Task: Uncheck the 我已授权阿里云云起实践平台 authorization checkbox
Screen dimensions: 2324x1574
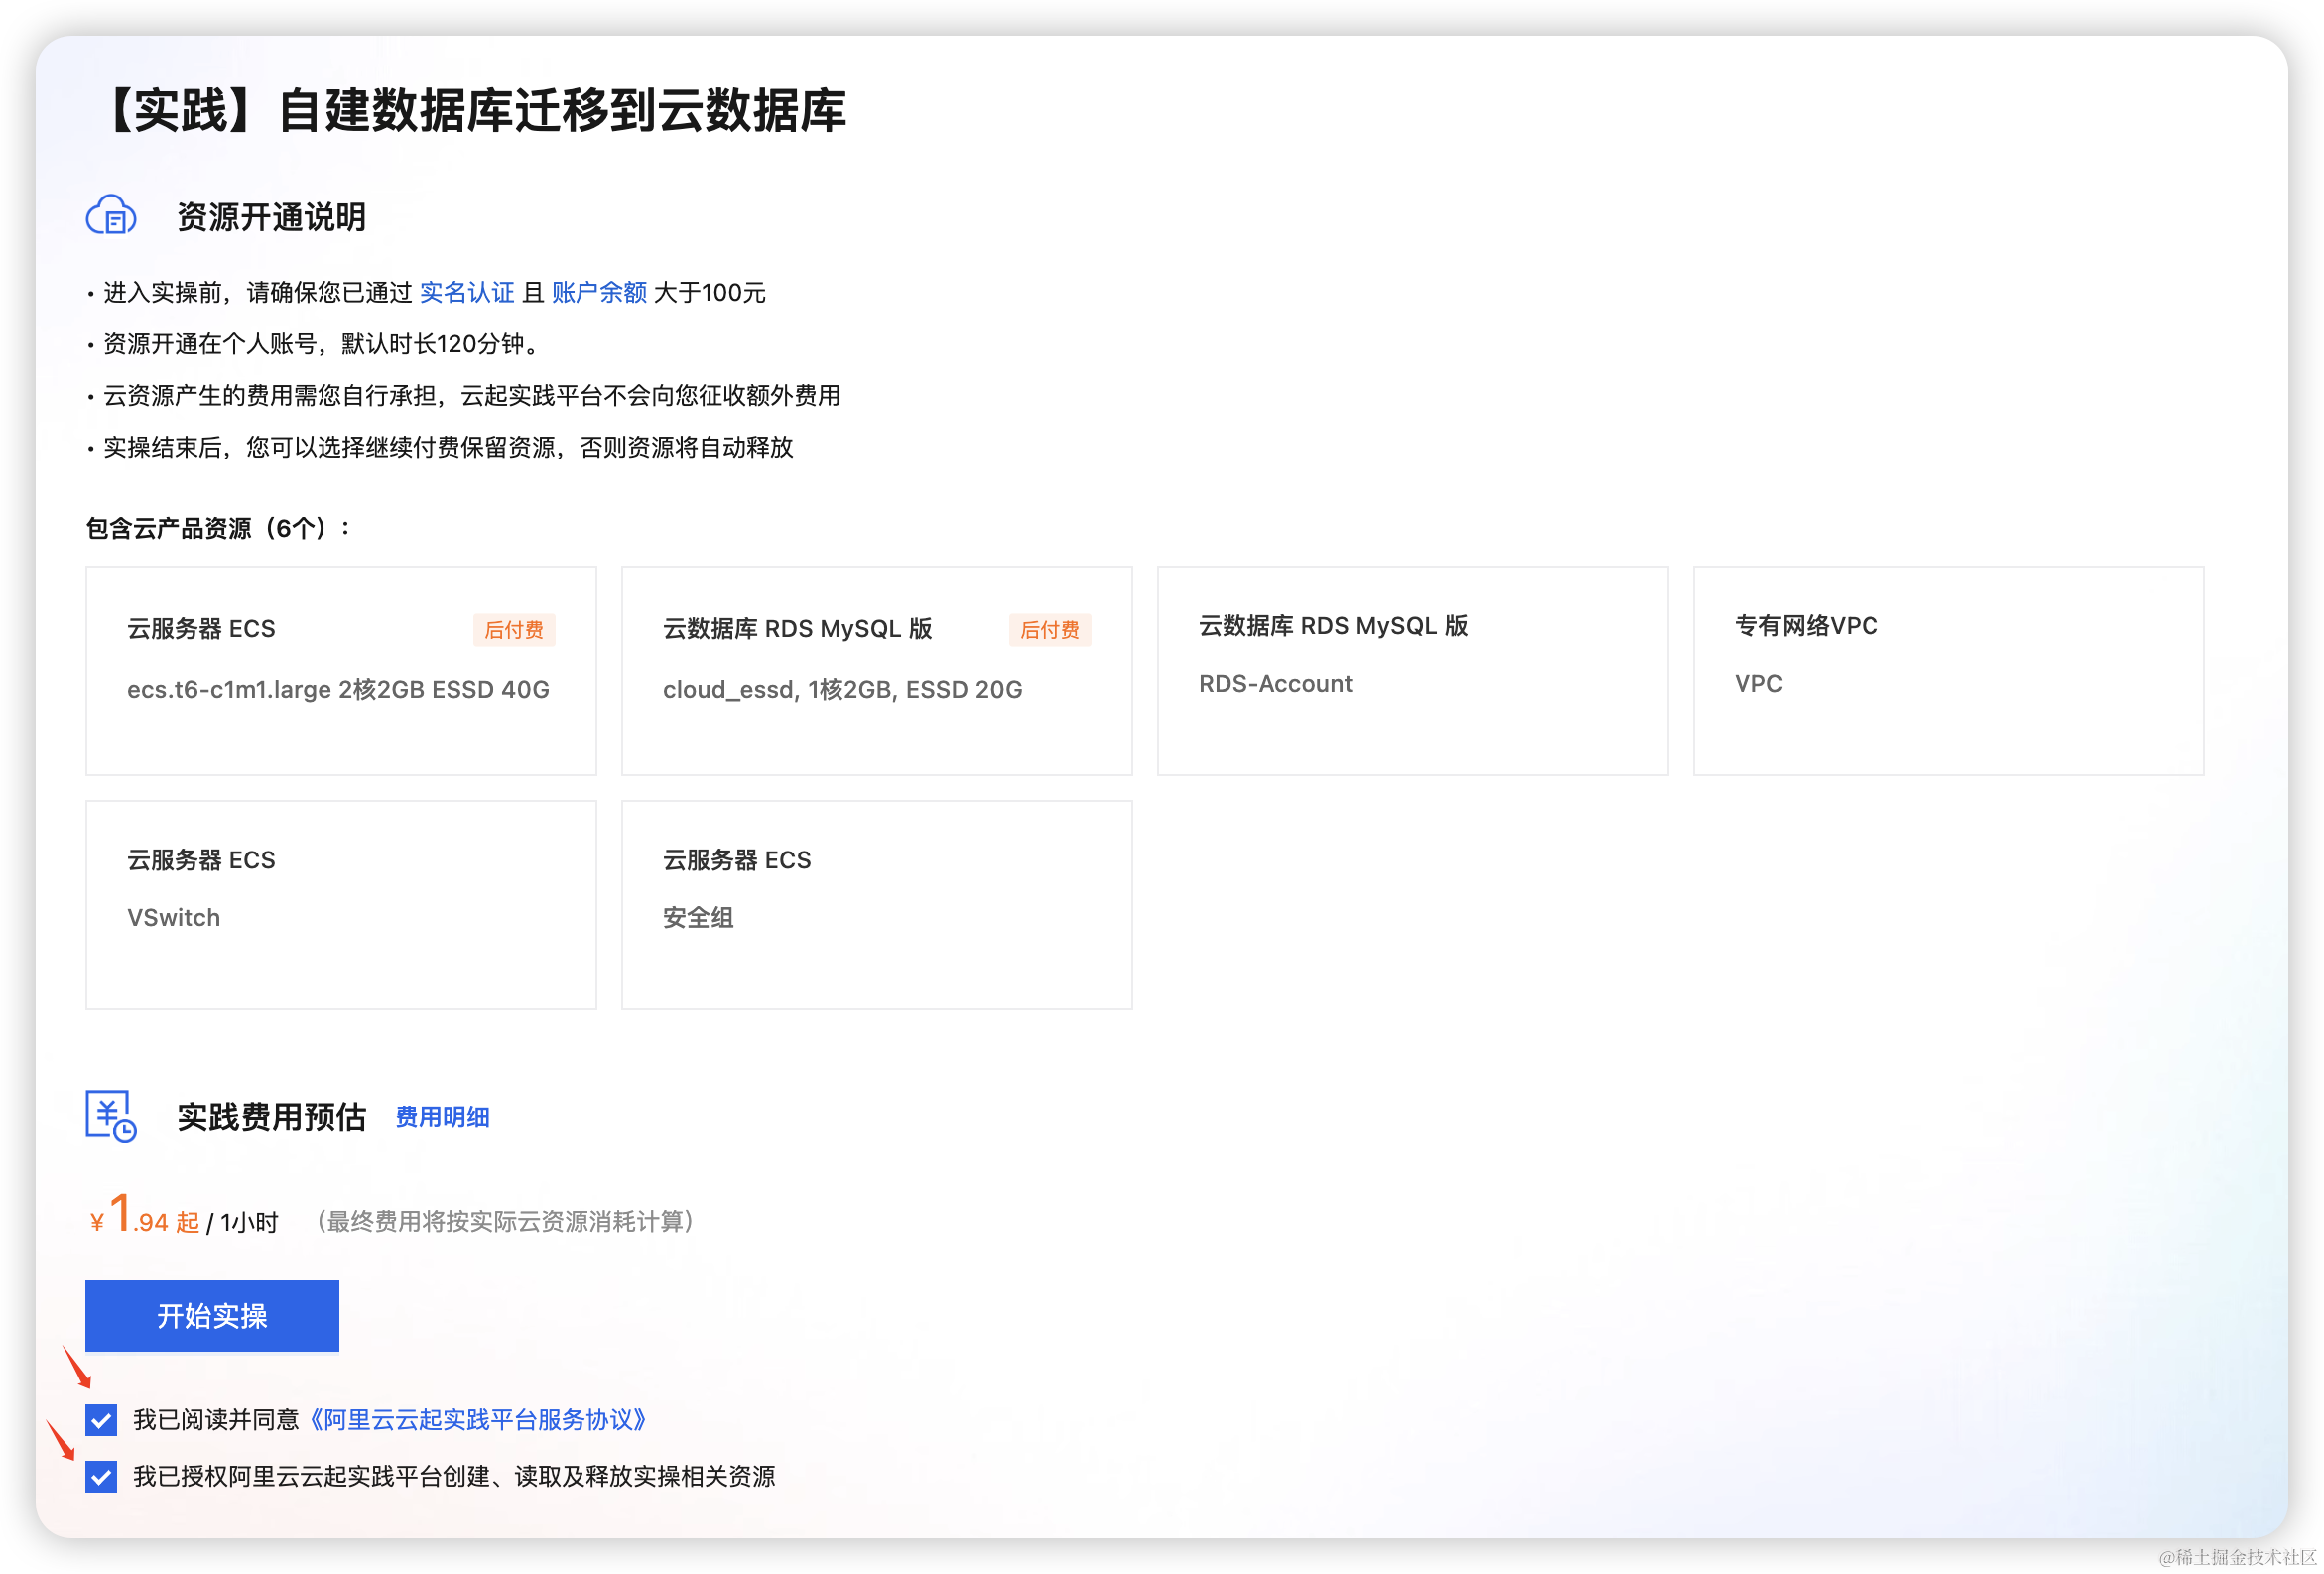Action: tap(101, 1476)
